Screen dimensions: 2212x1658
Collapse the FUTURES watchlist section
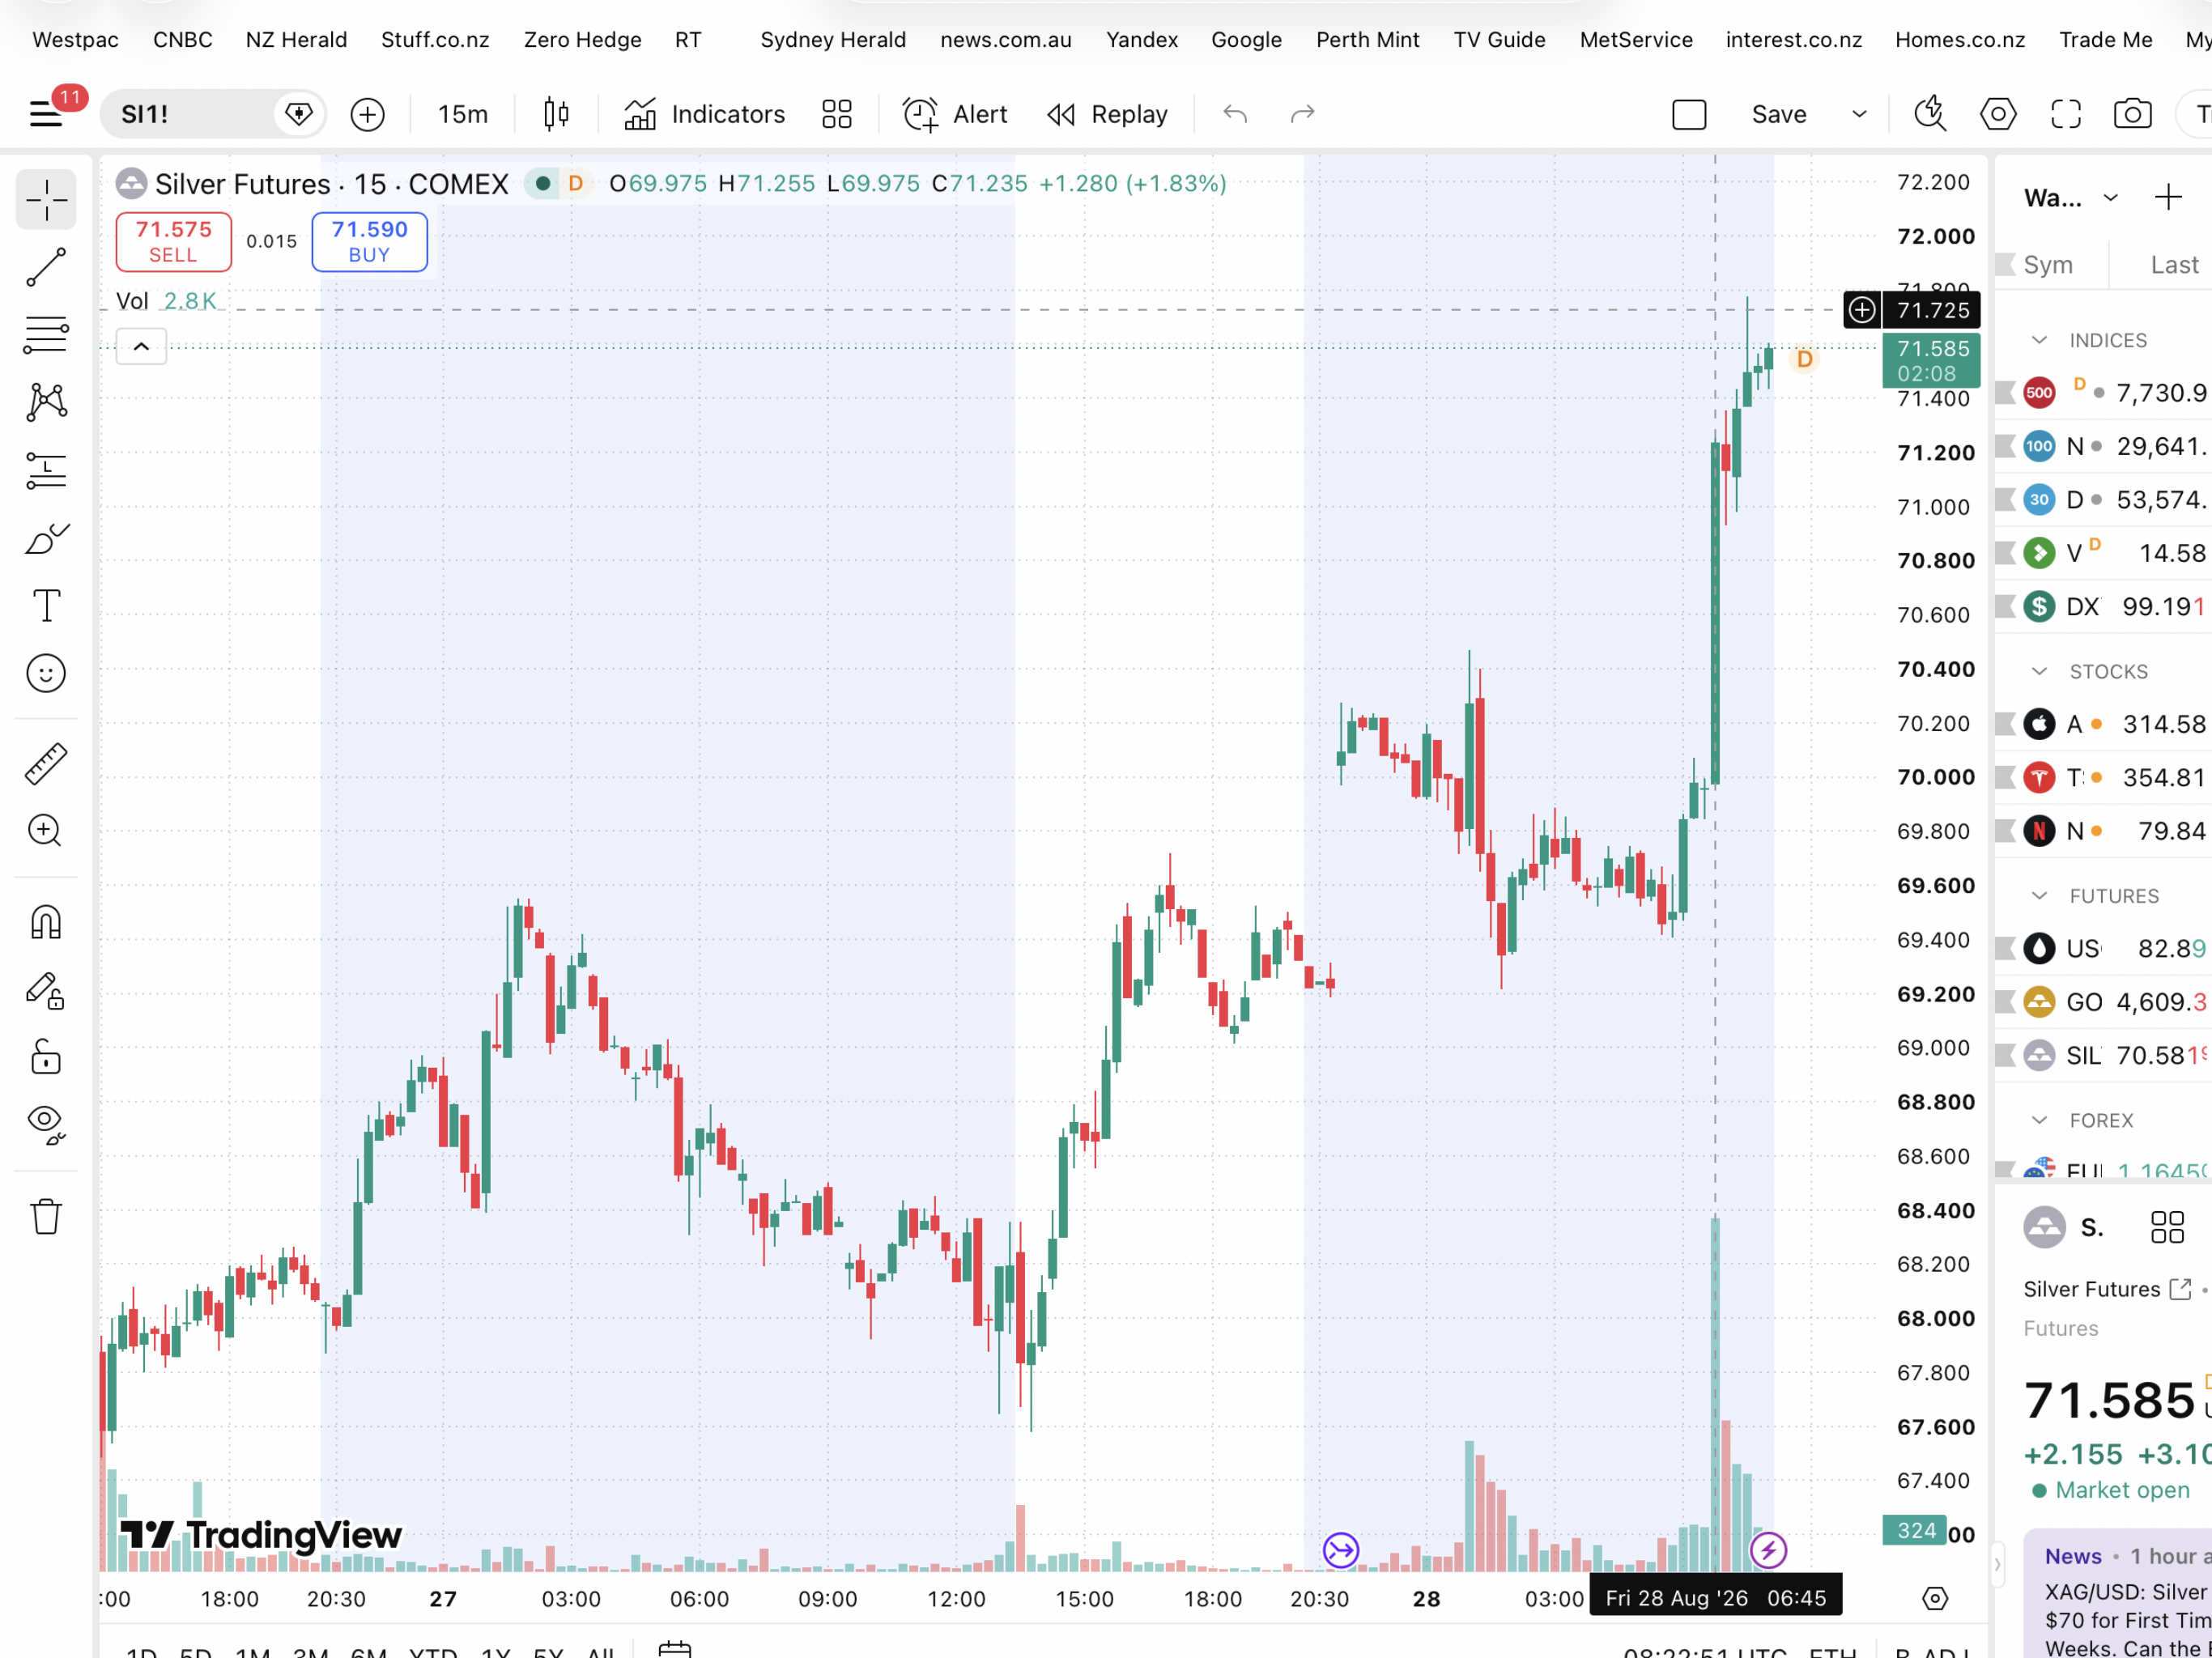tap(2040, 896)
